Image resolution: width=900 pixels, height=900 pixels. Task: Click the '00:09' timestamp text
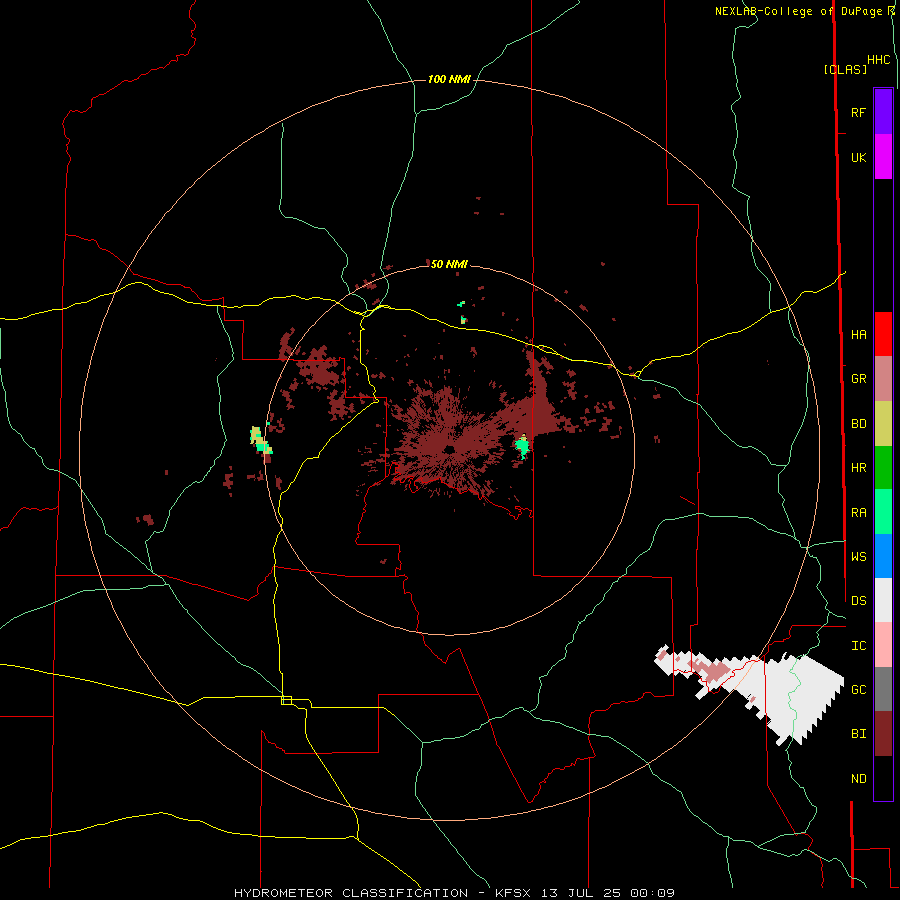click(652, 893)
